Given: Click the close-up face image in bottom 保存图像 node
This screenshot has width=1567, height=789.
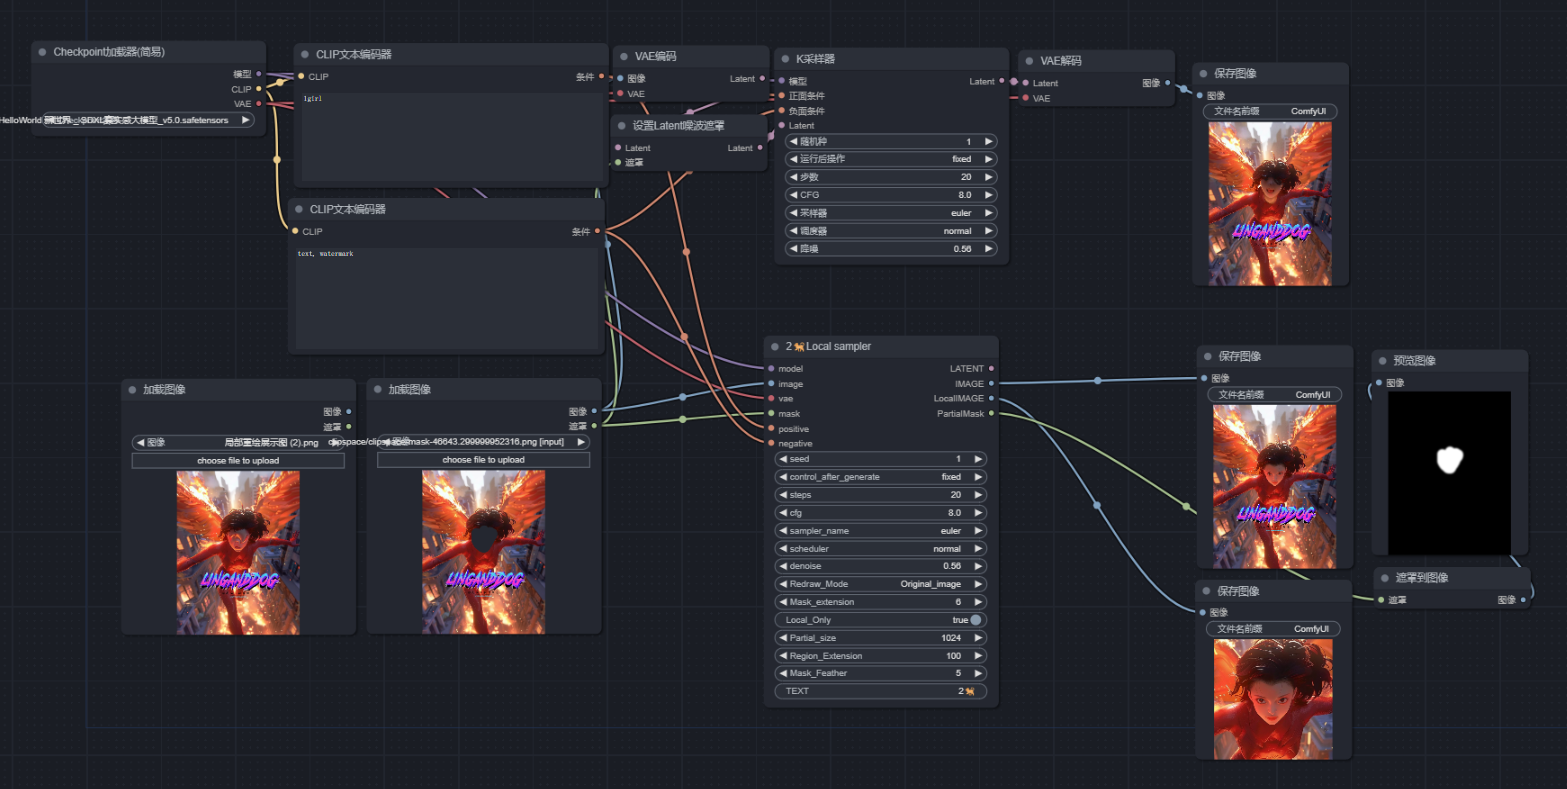Looking at the screenshot, I should pyautogui.click(x=1273, y=699).
